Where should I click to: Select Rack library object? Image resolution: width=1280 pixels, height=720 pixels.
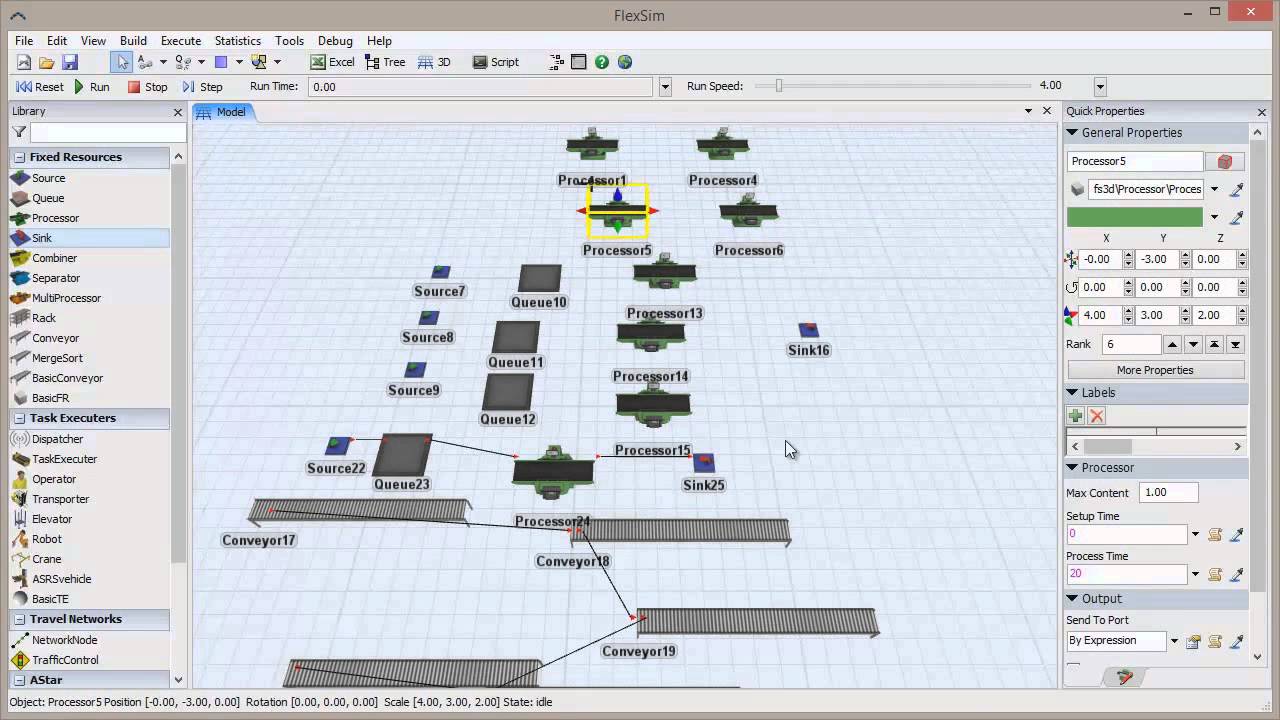pos(44,318)
